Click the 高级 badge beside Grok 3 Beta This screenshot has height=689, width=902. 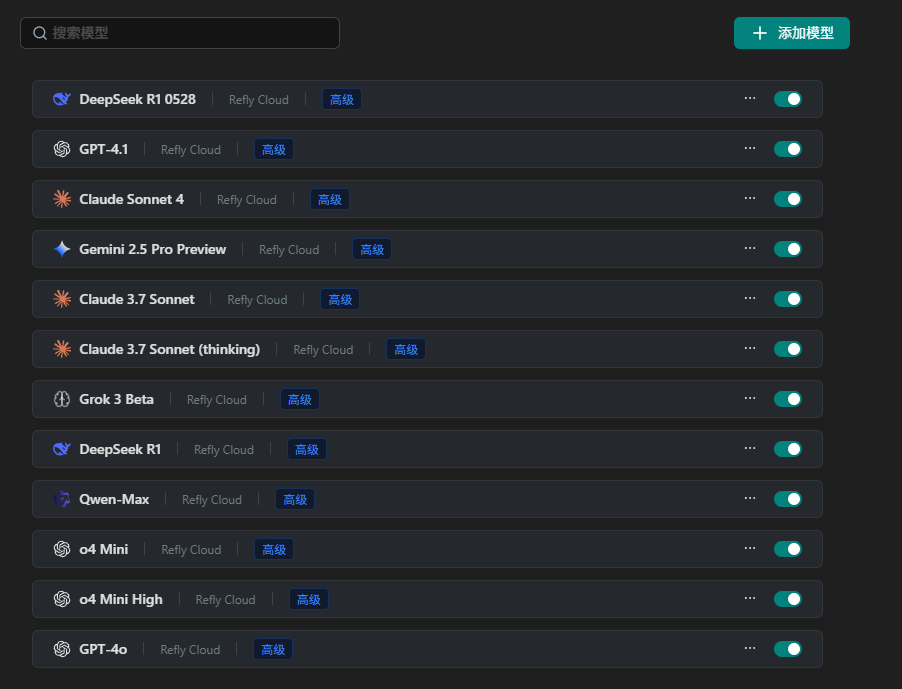300,400
